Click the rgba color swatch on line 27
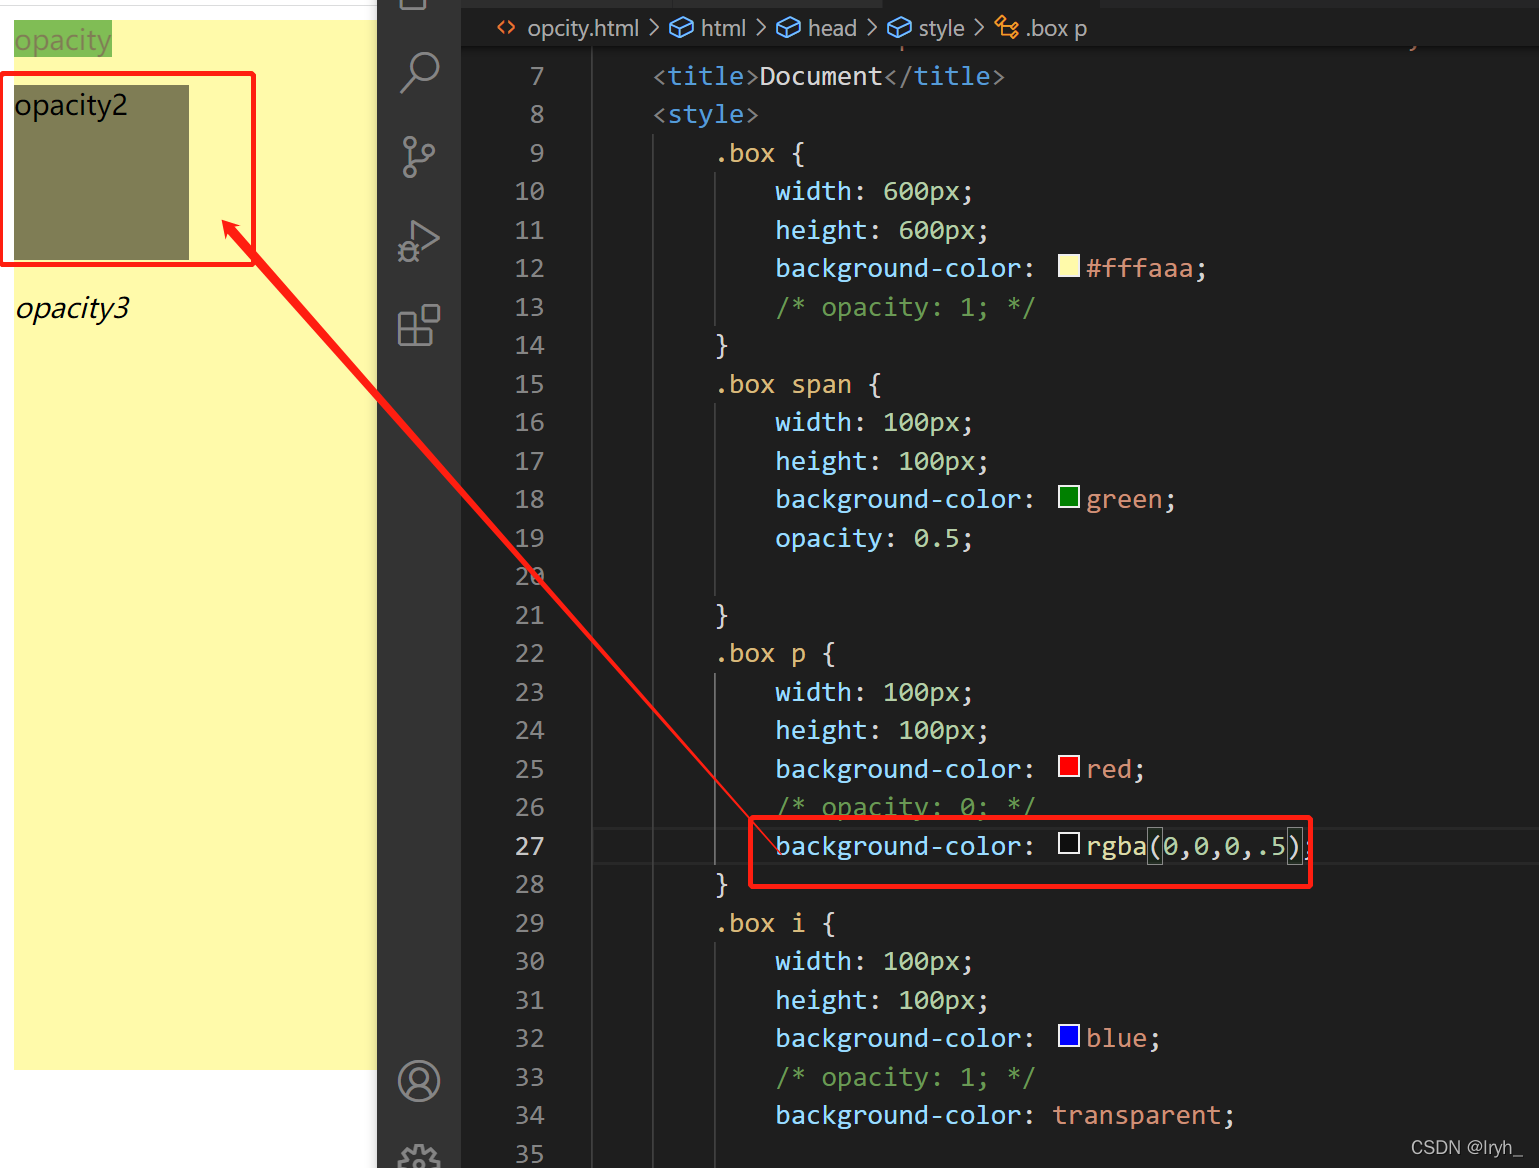The height and width of the screenshot is (1168, 1539). point(1069,843)
